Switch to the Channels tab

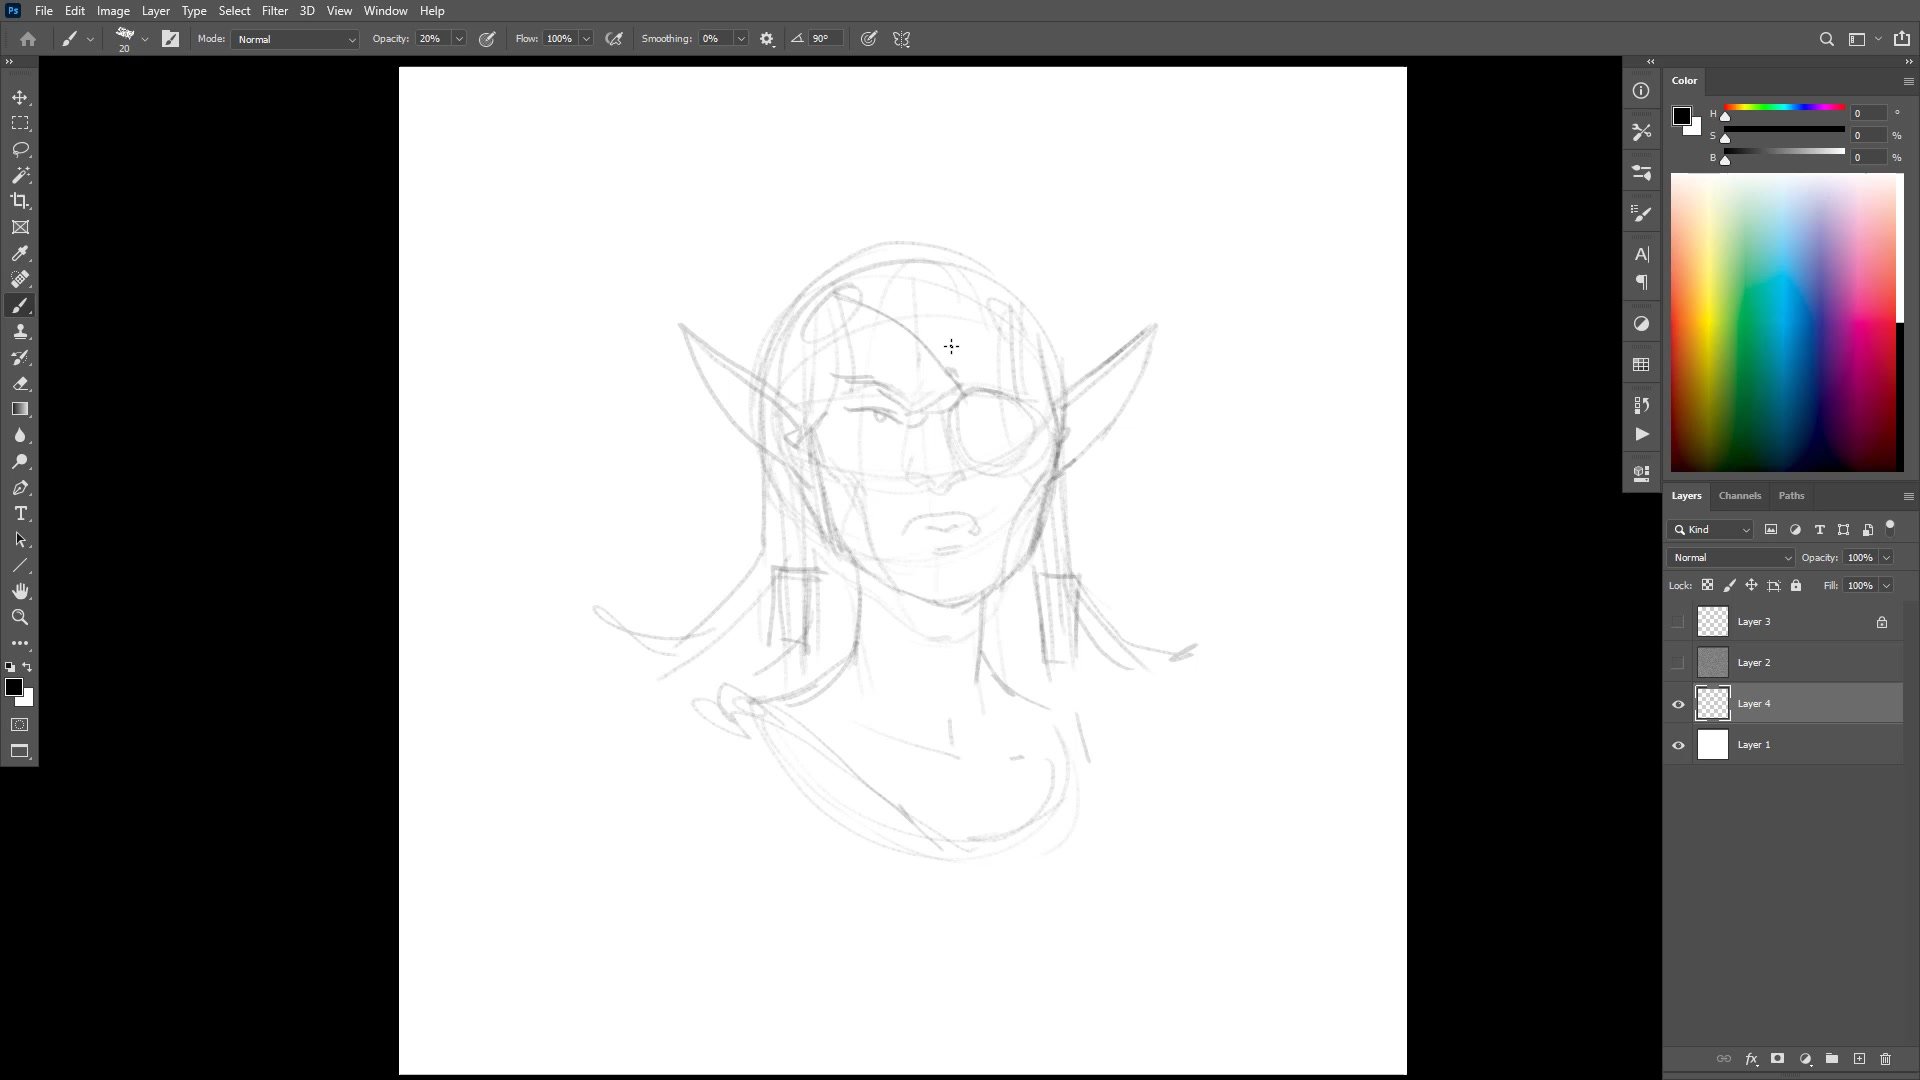[1739, 496]
